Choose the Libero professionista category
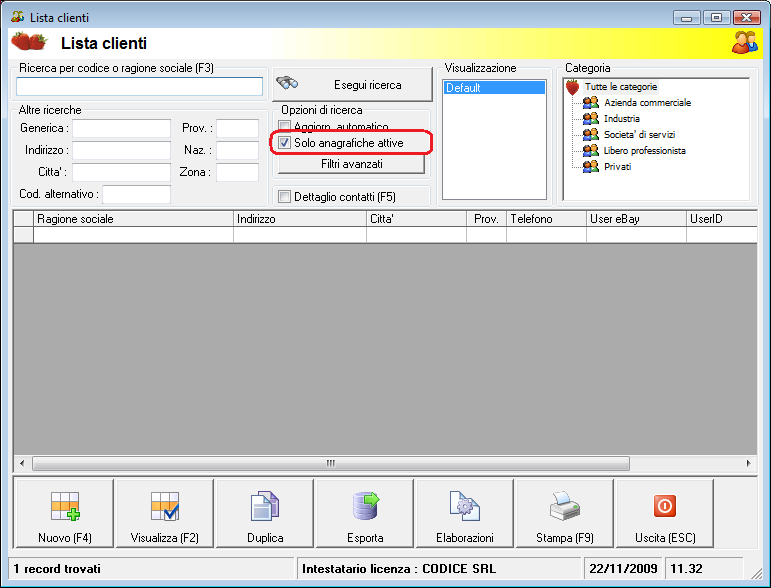The width and height of the screenshot is (771, 588). tap(644, 151)
